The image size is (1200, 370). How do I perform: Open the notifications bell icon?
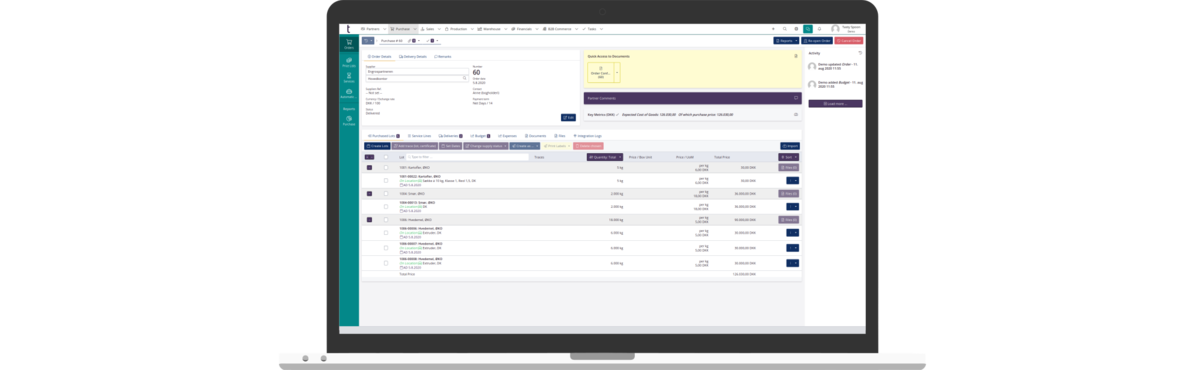tap(819, 29)
